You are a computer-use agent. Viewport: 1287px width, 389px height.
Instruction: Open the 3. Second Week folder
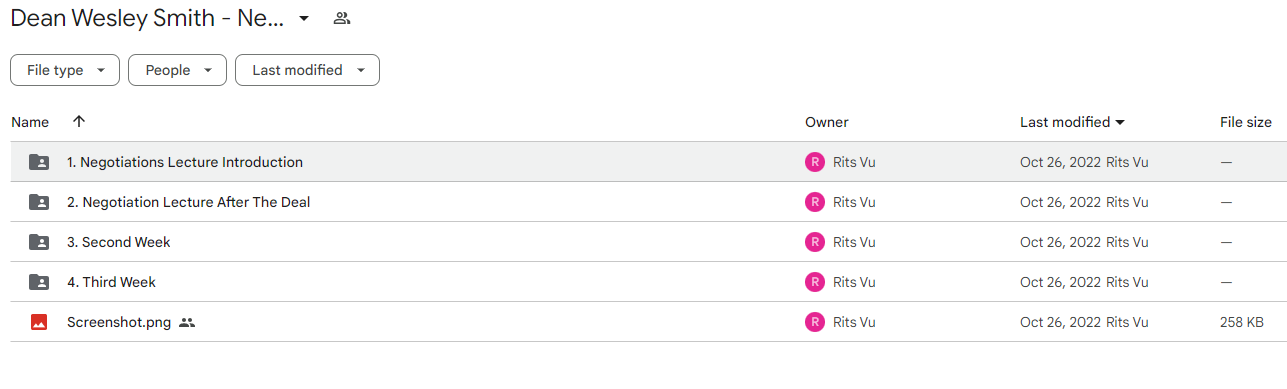[x=119, y=242]
